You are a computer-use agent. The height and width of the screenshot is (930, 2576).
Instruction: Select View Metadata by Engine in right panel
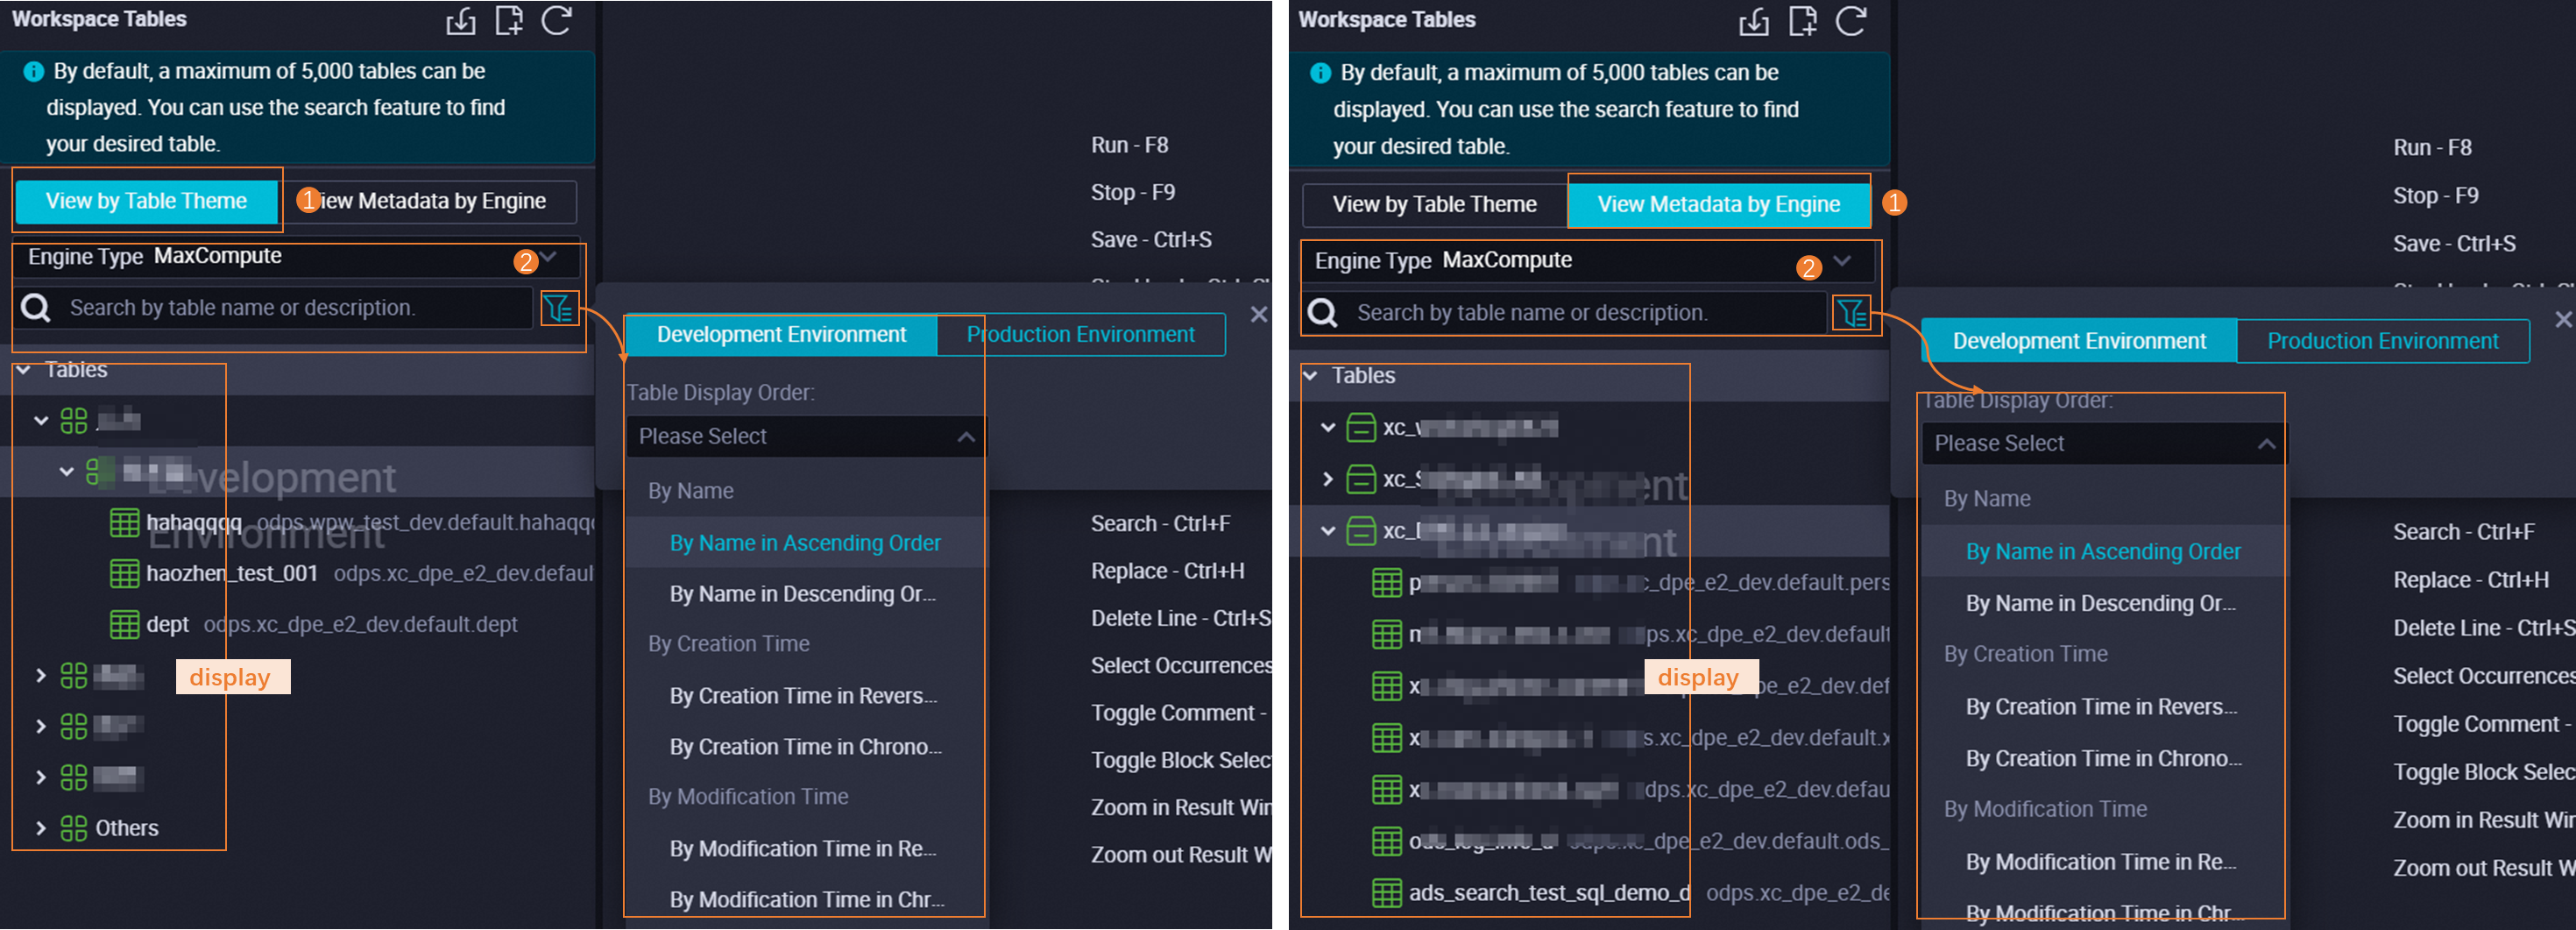[1718, 204]
